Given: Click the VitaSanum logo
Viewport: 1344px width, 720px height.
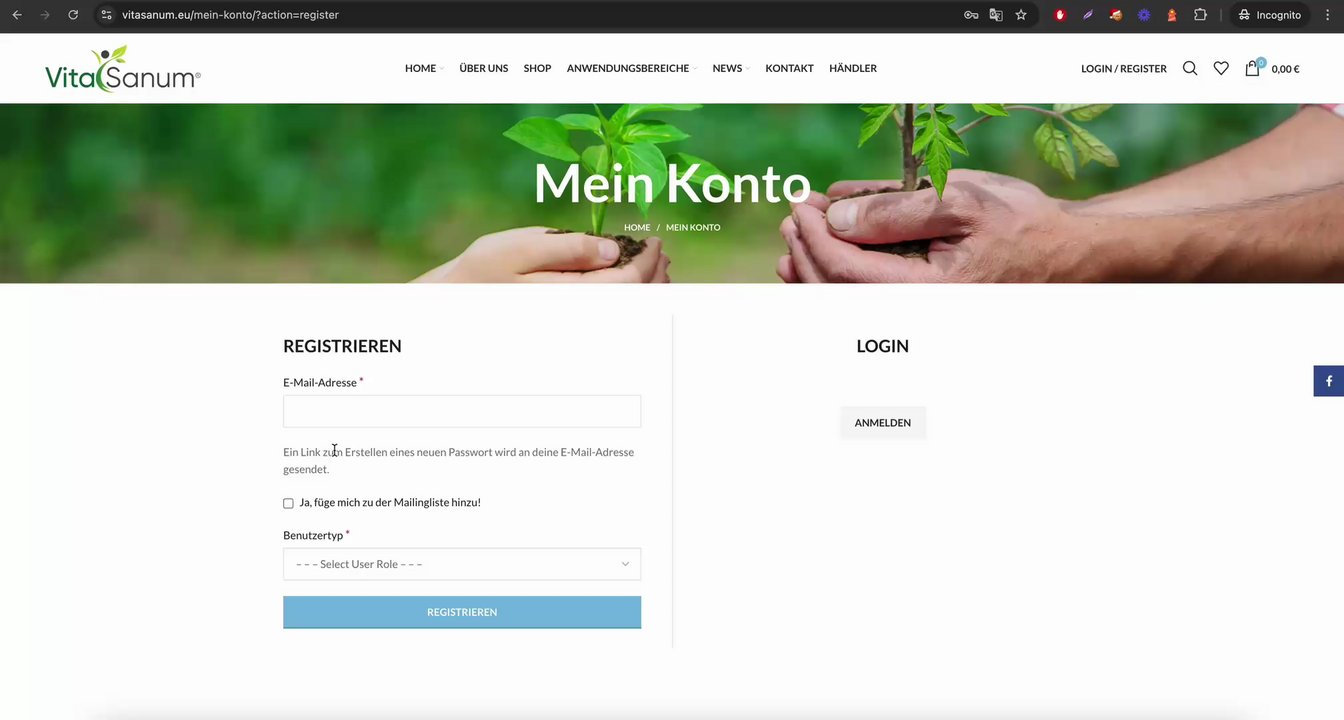Looking at the screenshot, I should 123,68.
